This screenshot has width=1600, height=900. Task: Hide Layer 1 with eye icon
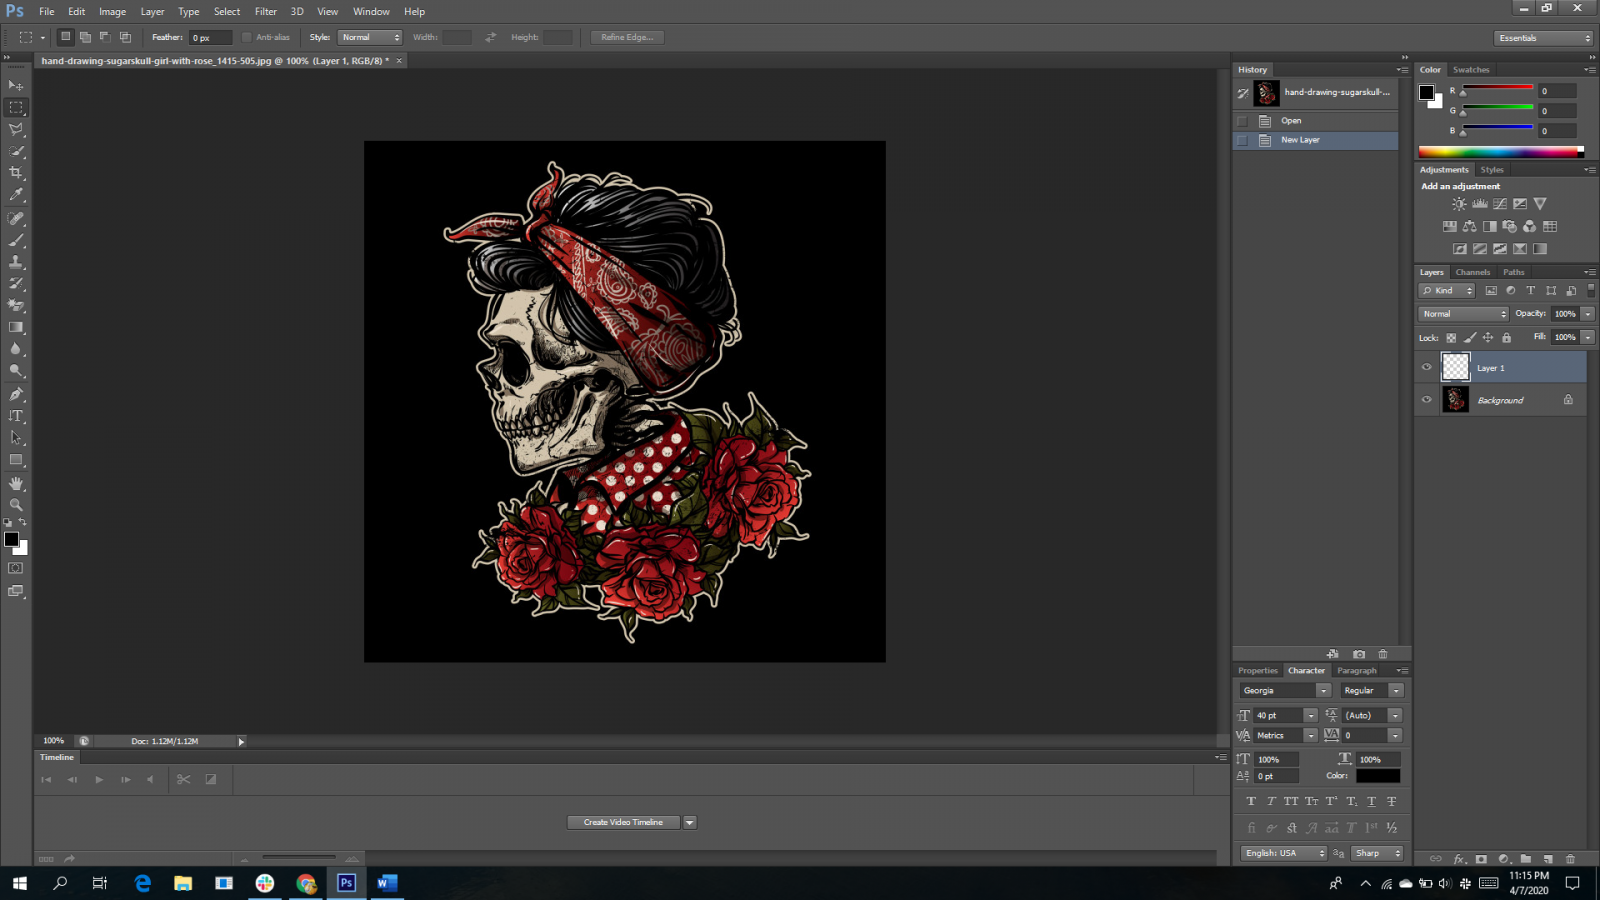click(1427, 367)
